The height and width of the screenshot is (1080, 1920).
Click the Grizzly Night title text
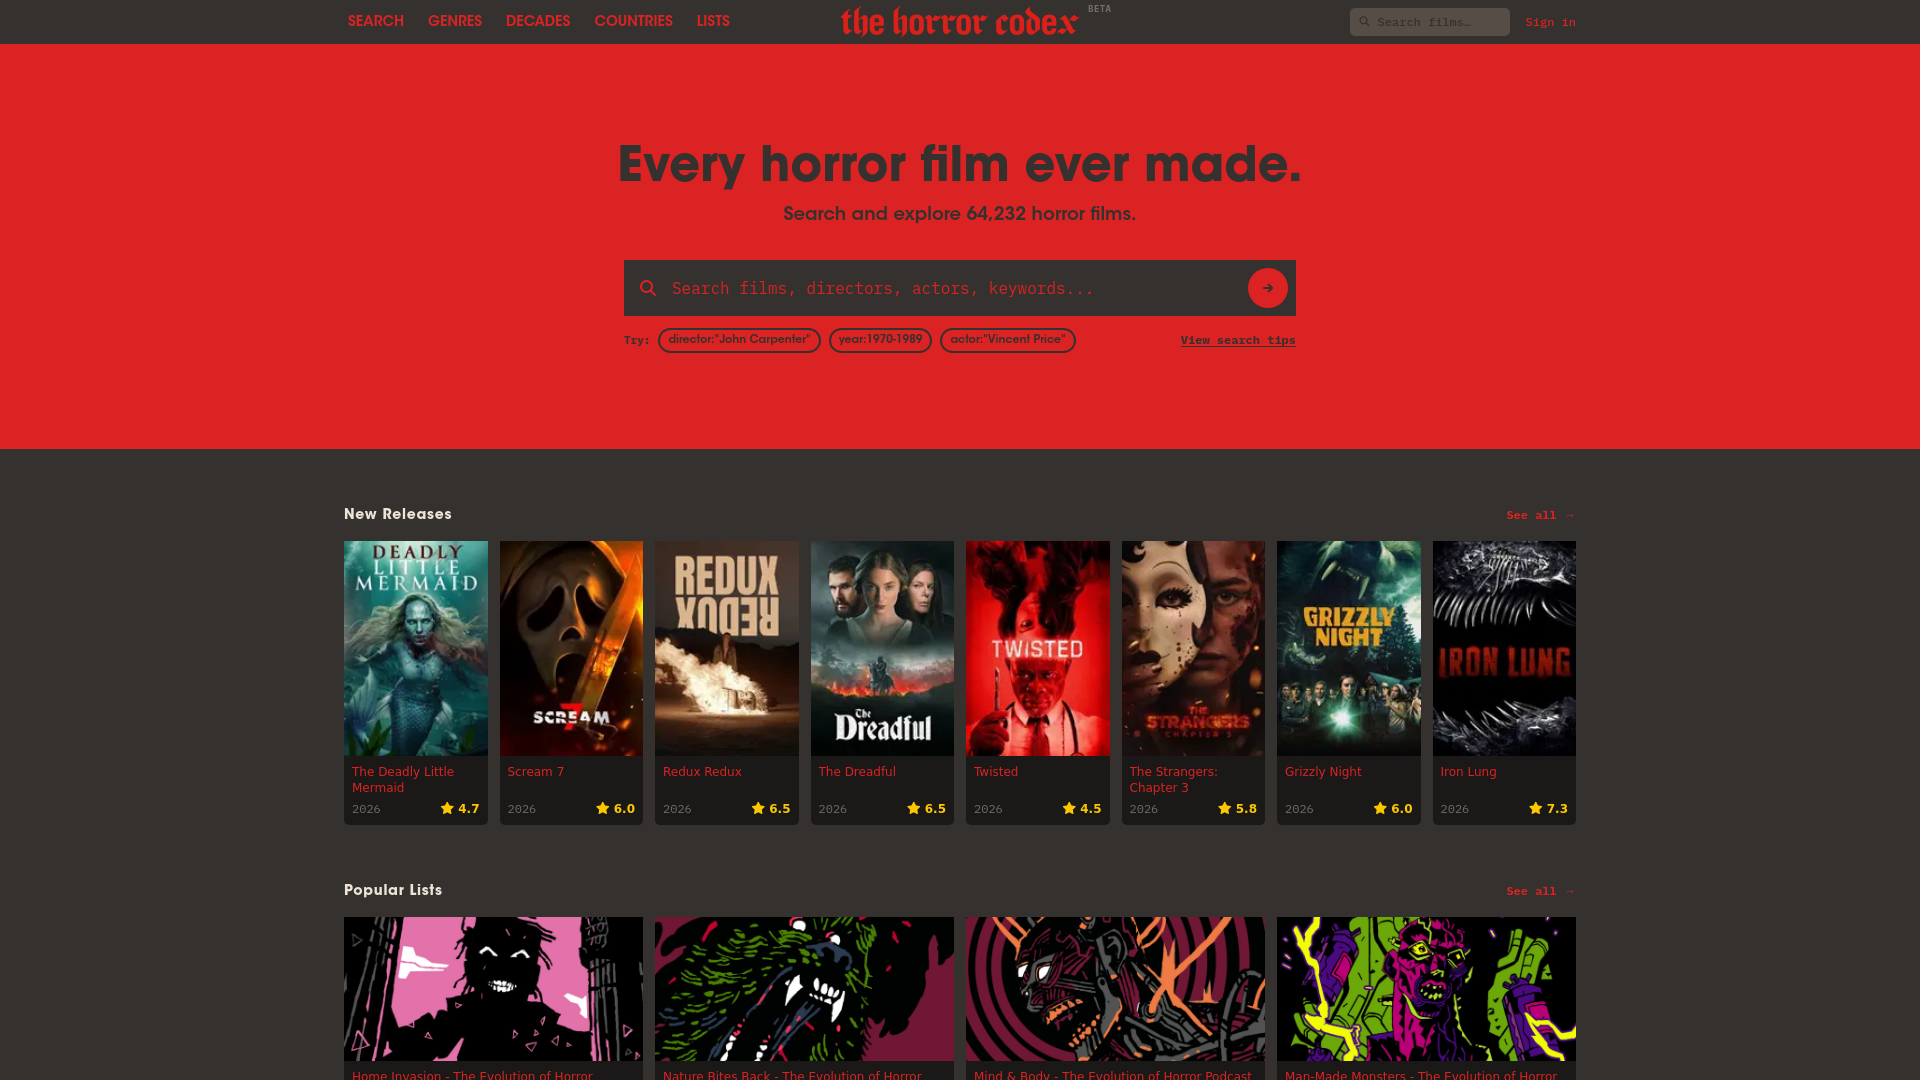point(1323,772)
